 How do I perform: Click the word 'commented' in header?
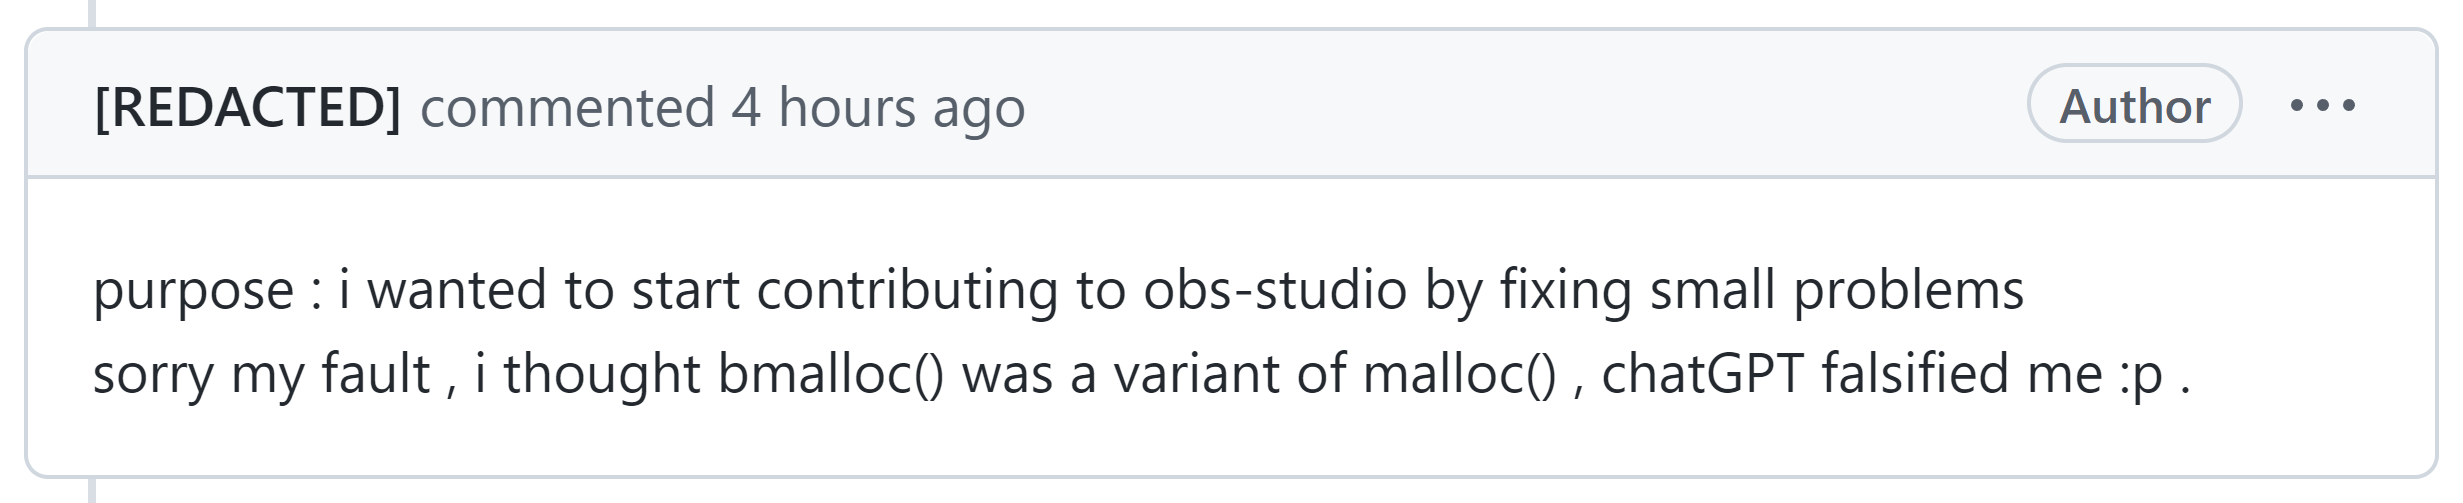pyautogui.click(x=567, y=107)
